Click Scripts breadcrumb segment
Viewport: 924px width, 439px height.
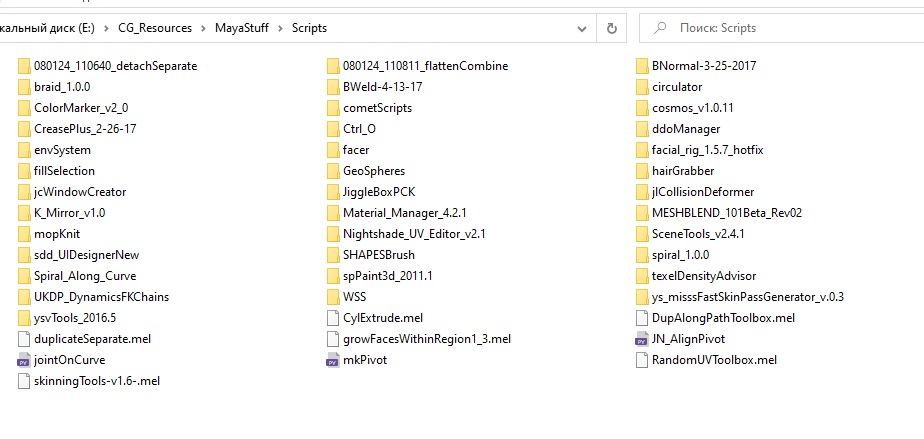pyautogui.click(x=309, y=28)
